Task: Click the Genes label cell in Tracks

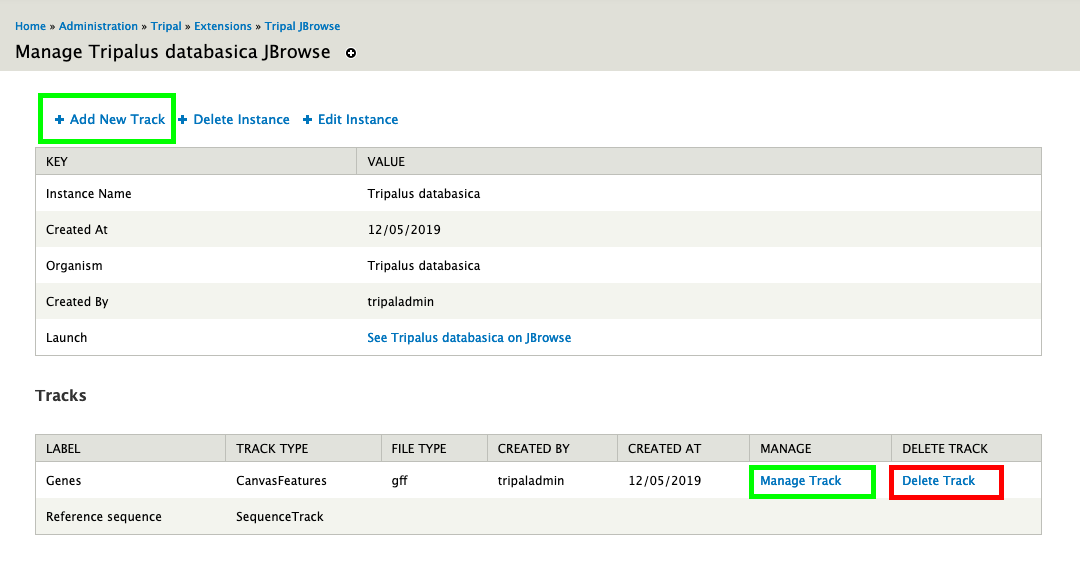Action: (64, 481)
